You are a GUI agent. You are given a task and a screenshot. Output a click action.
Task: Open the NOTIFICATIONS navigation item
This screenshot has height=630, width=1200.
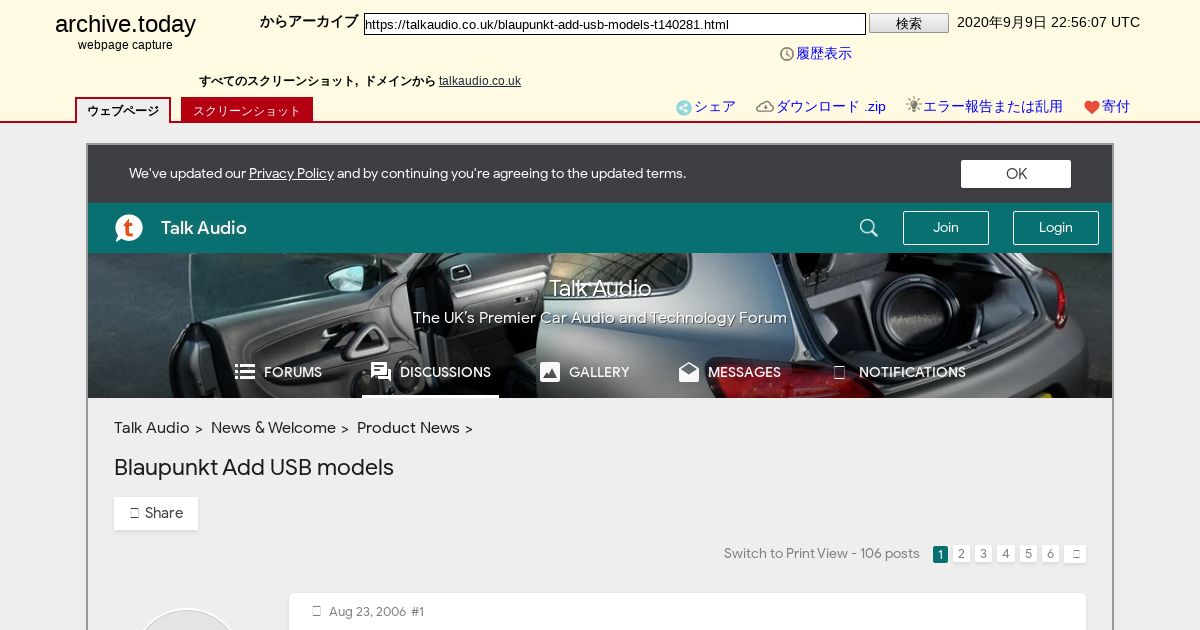coord(900,372)
